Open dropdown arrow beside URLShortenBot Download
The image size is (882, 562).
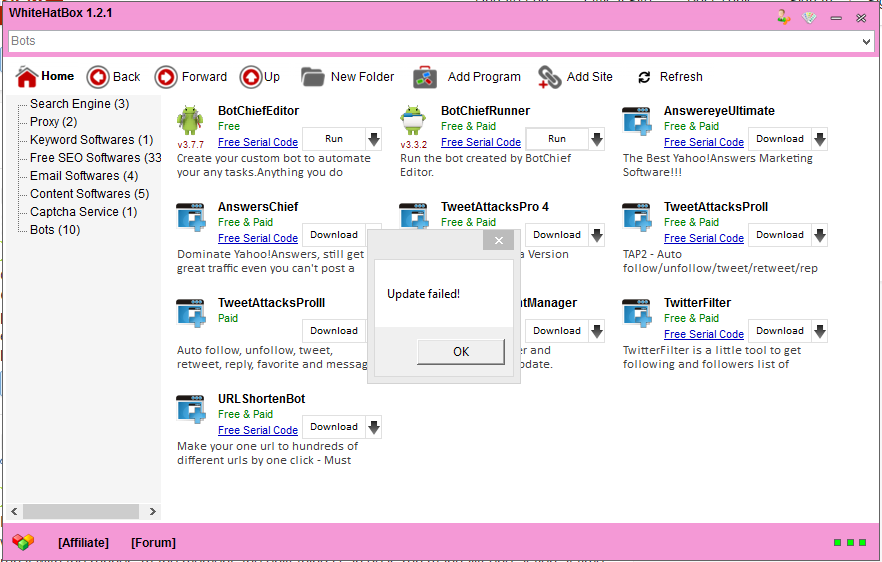point(374,427)
